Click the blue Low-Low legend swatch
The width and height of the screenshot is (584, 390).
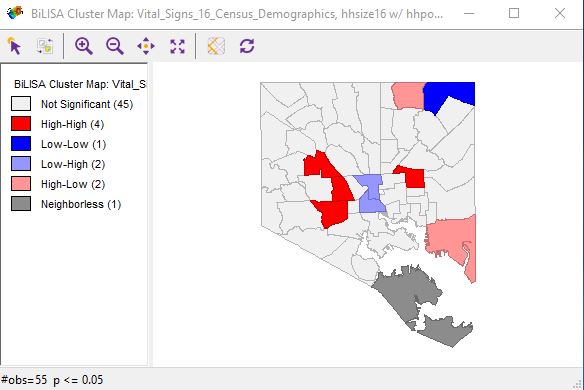point(21,144)
